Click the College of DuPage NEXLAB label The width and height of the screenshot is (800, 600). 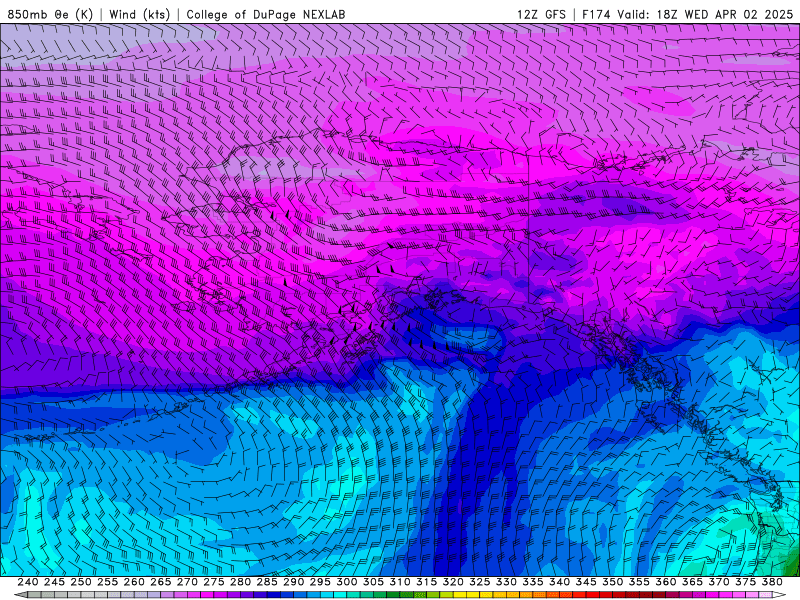coord(266,14)
